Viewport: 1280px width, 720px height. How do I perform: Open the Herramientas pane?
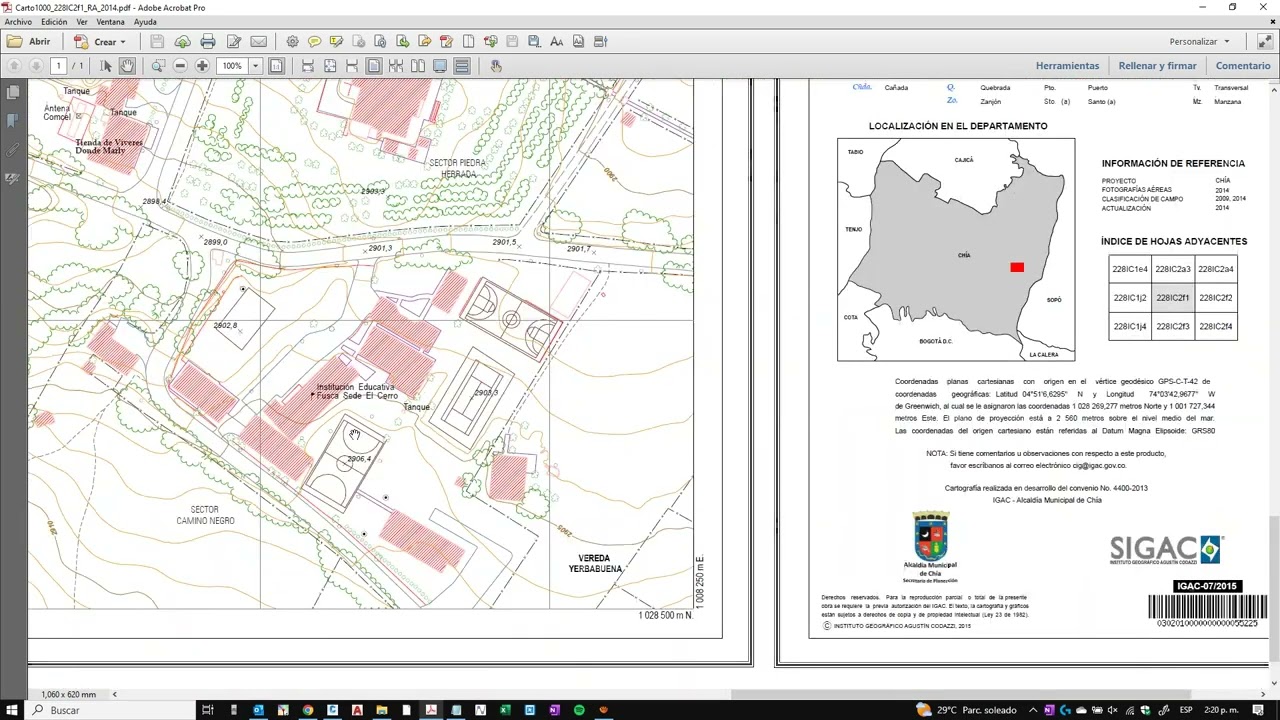tap(1067, 66)
